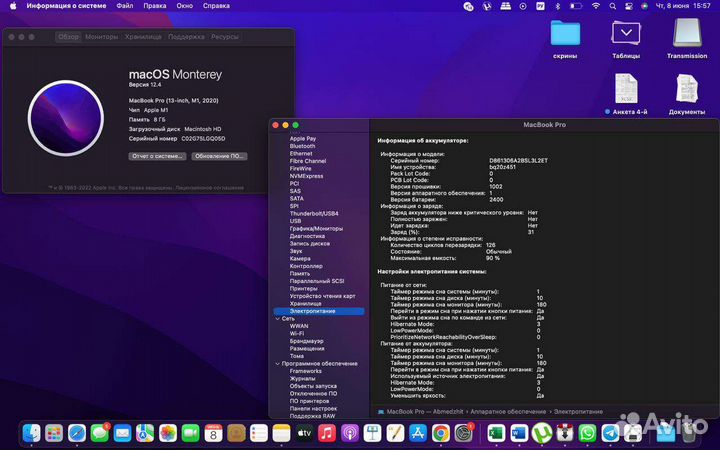Open Finder from the Dock
720x450 pixels.
pos(32,433)
